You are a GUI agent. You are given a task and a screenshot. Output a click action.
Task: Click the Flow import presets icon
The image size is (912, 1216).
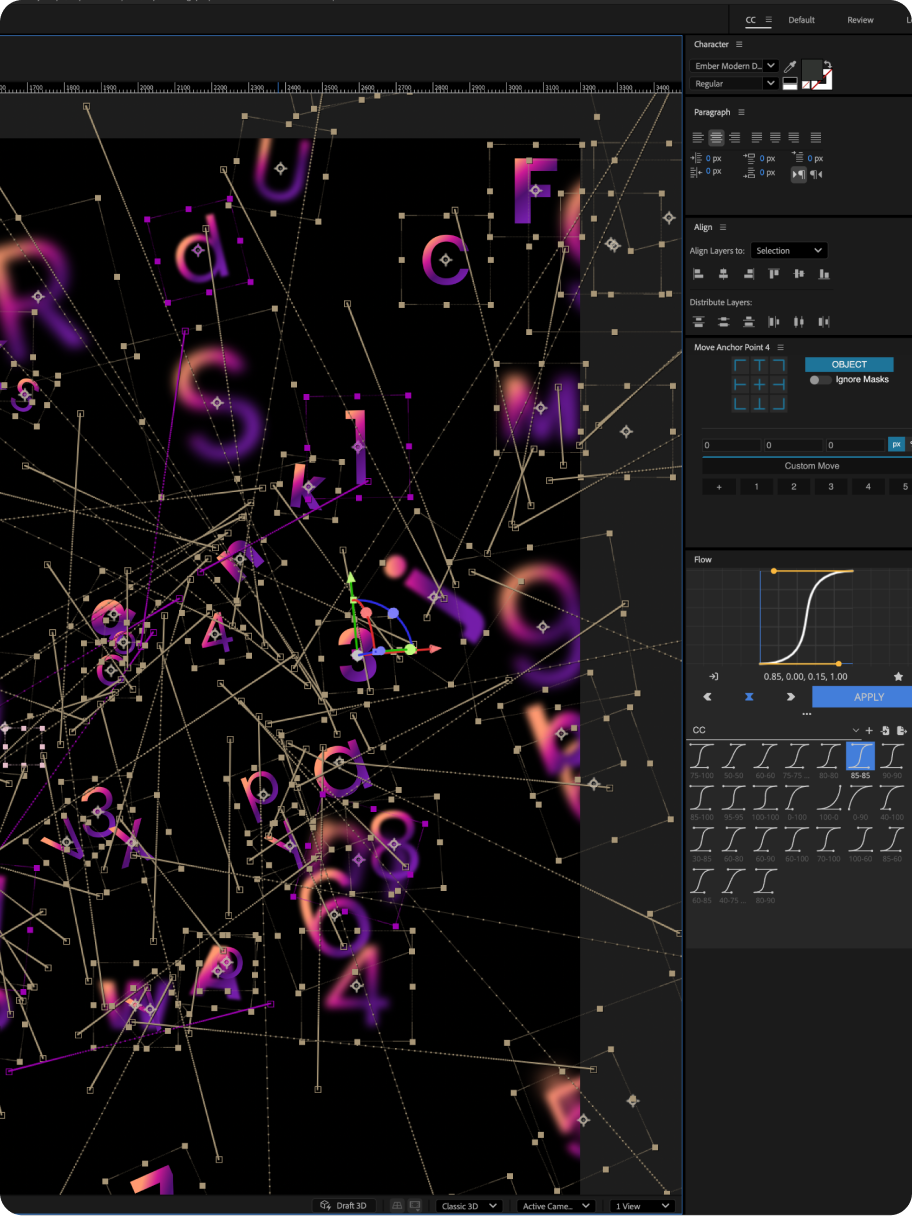coord(886,731)
